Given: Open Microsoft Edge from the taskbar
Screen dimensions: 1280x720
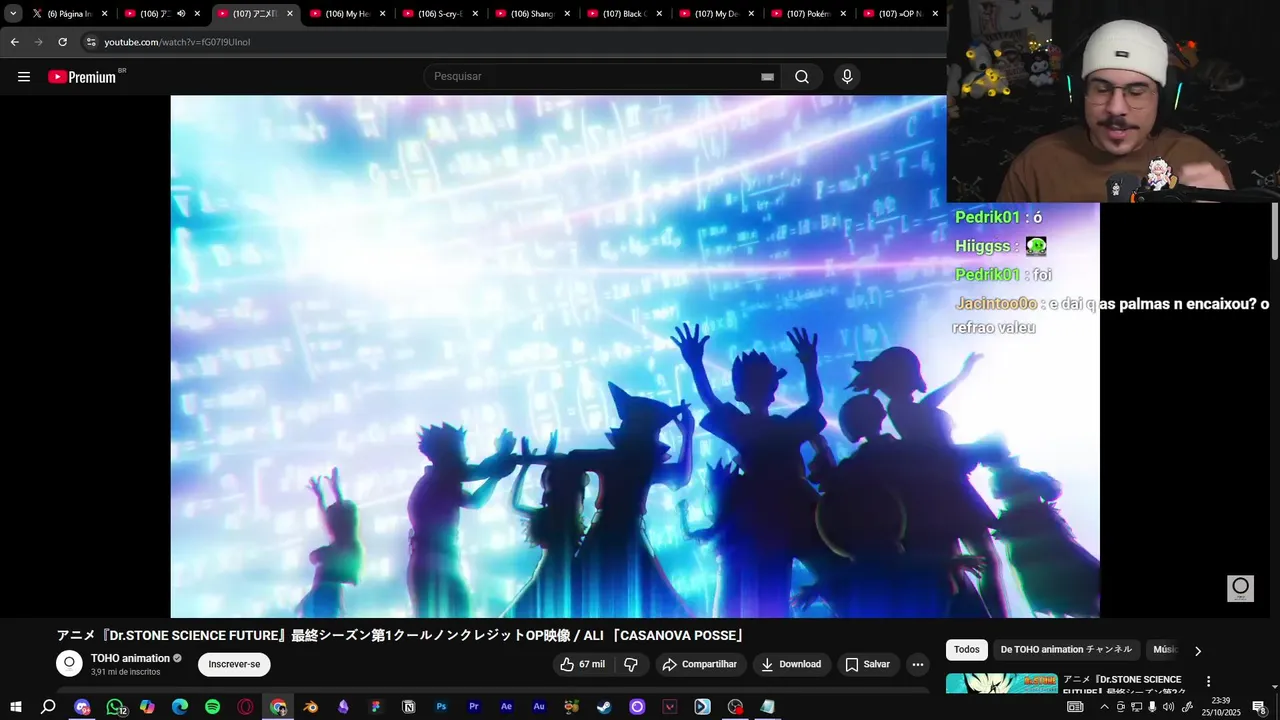Looking at the screenshot, I should [x=180, y=707].
